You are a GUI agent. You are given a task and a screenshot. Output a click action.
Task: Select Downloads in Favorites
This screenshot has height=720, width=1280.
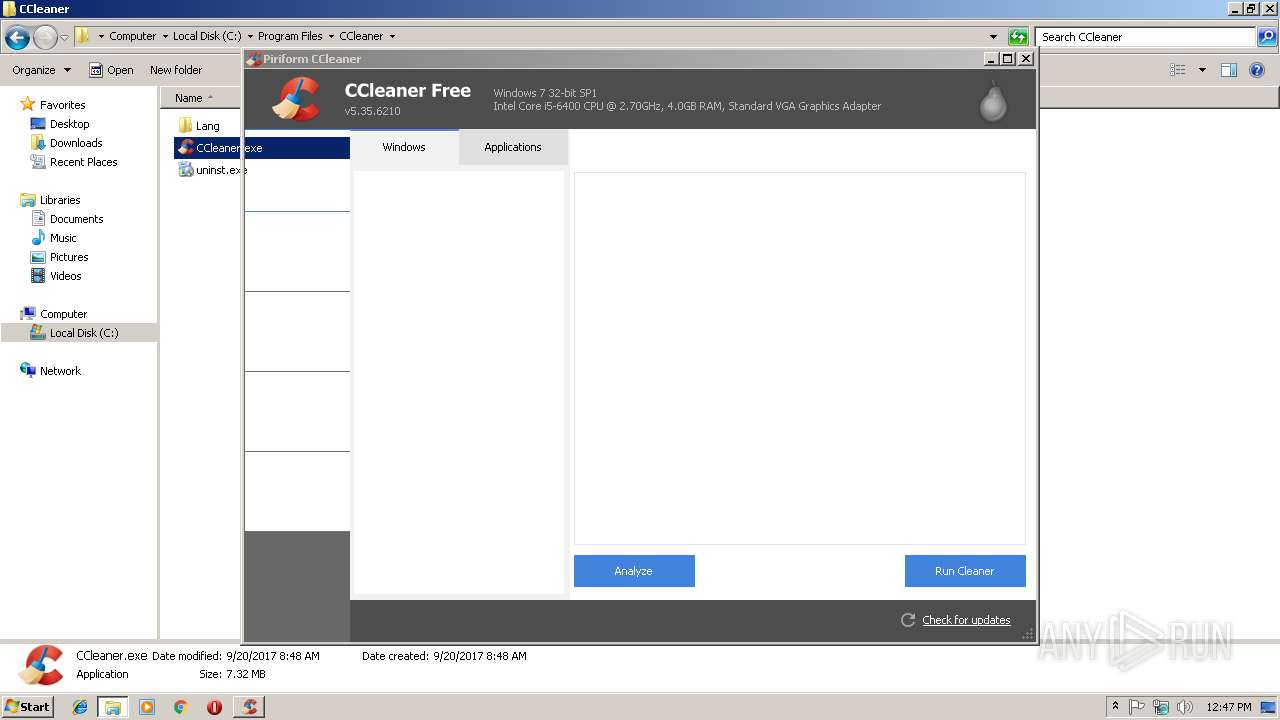76,143
